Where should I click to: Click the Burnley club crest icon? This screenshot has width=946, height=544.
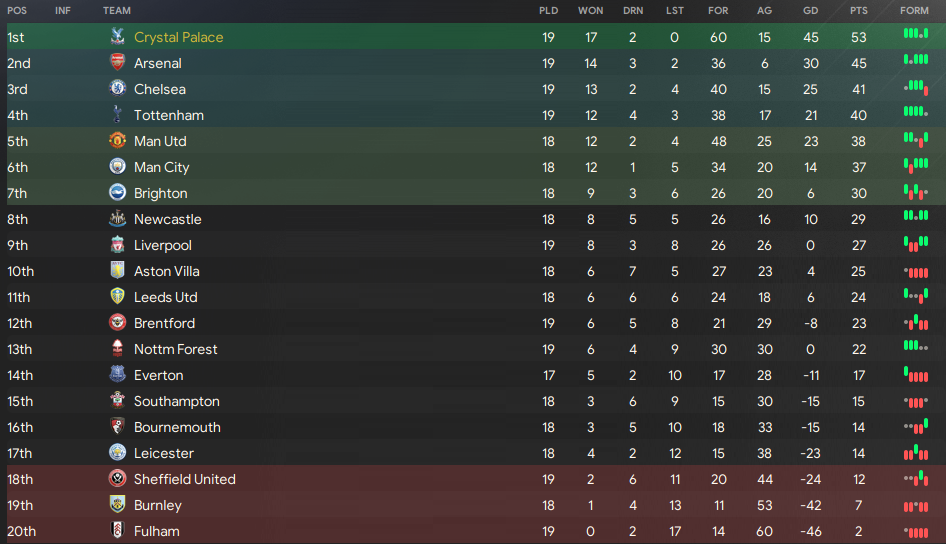(x=118, y=505)
